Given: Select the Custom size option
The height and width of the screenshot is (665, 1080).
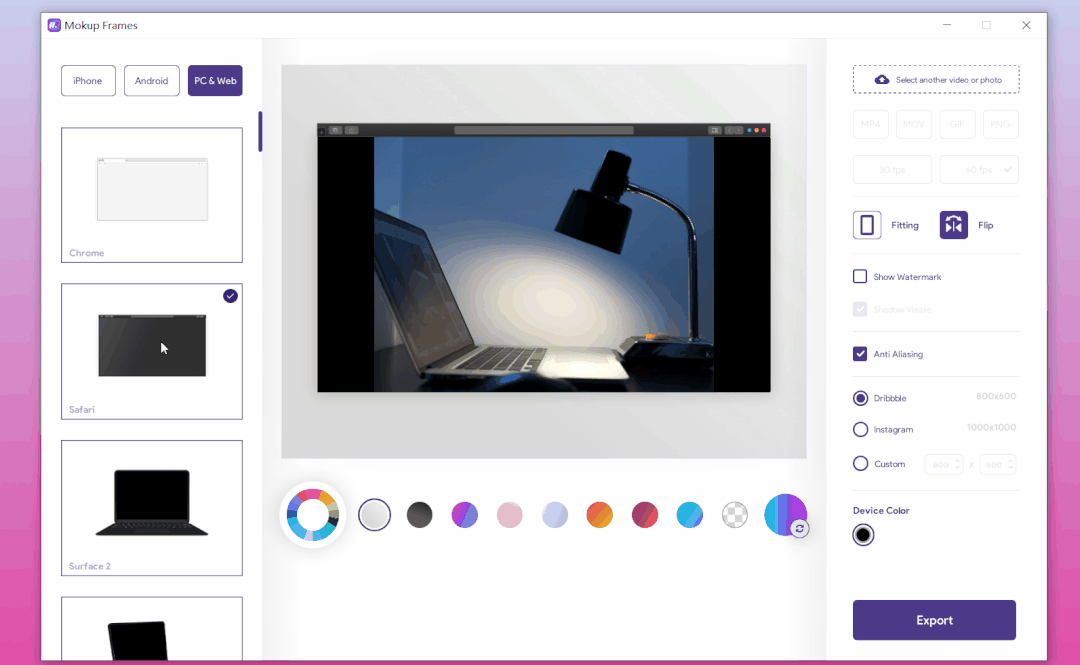Looking at the screenshot, I should pos(860,464).
